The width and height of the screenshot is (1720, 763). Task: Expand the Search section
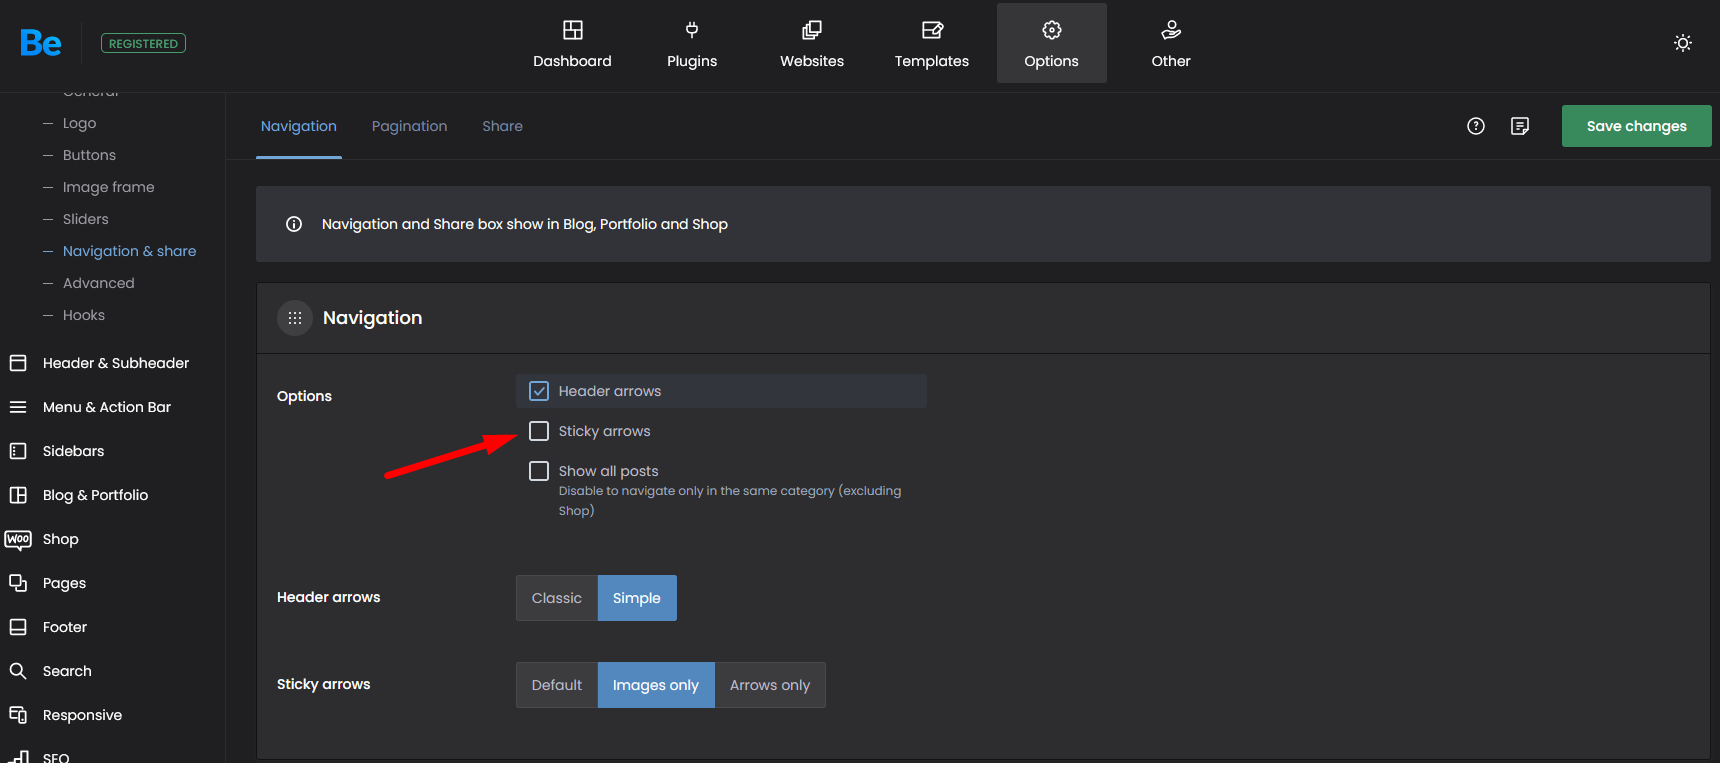click(x=67, y=671)
